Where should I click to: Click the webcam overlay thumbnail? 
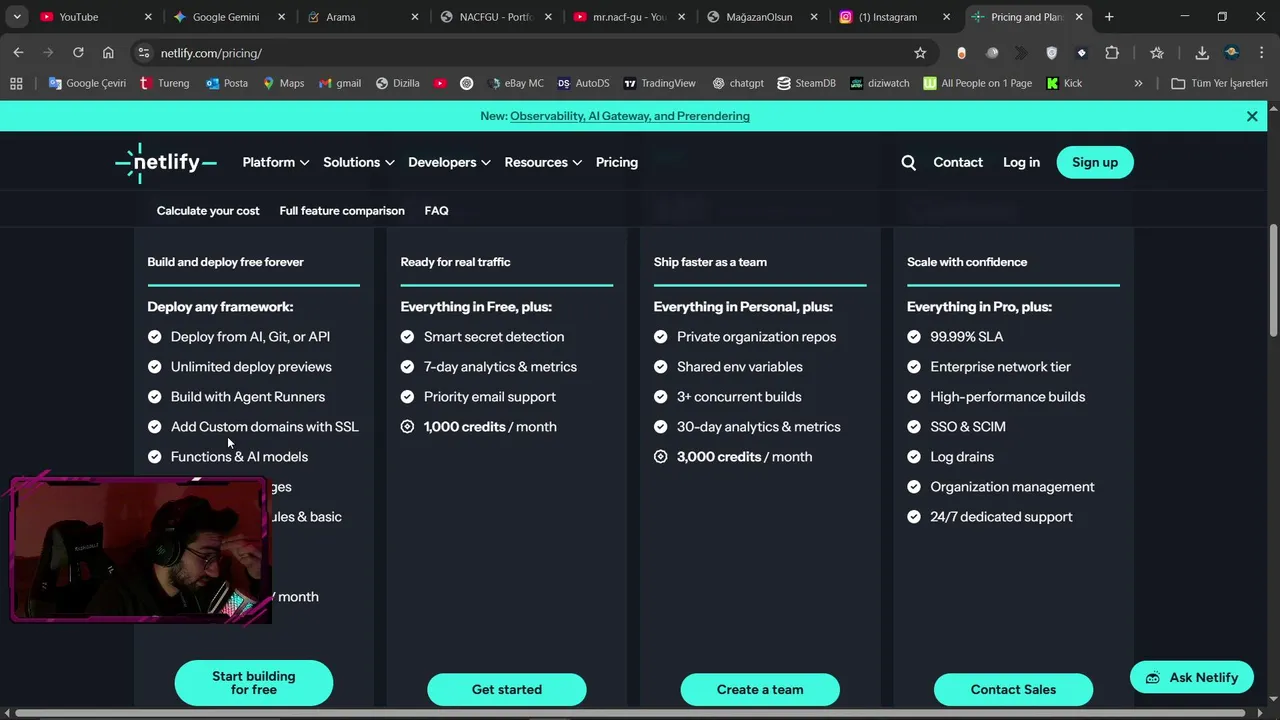140,550
